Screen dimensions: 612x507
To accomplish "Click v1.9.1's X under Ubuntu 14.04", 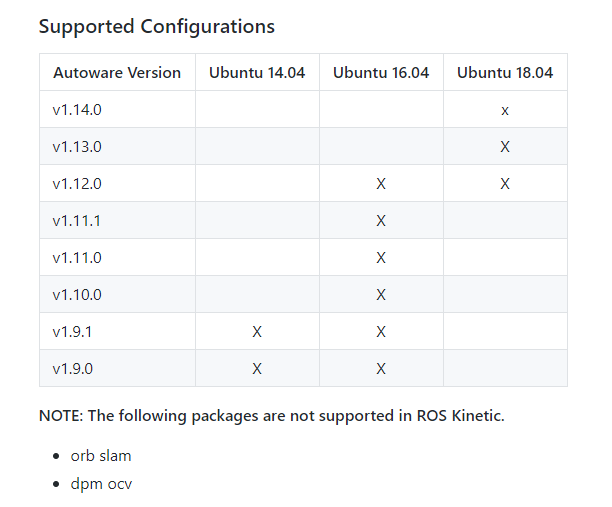I will coord(257,331).
